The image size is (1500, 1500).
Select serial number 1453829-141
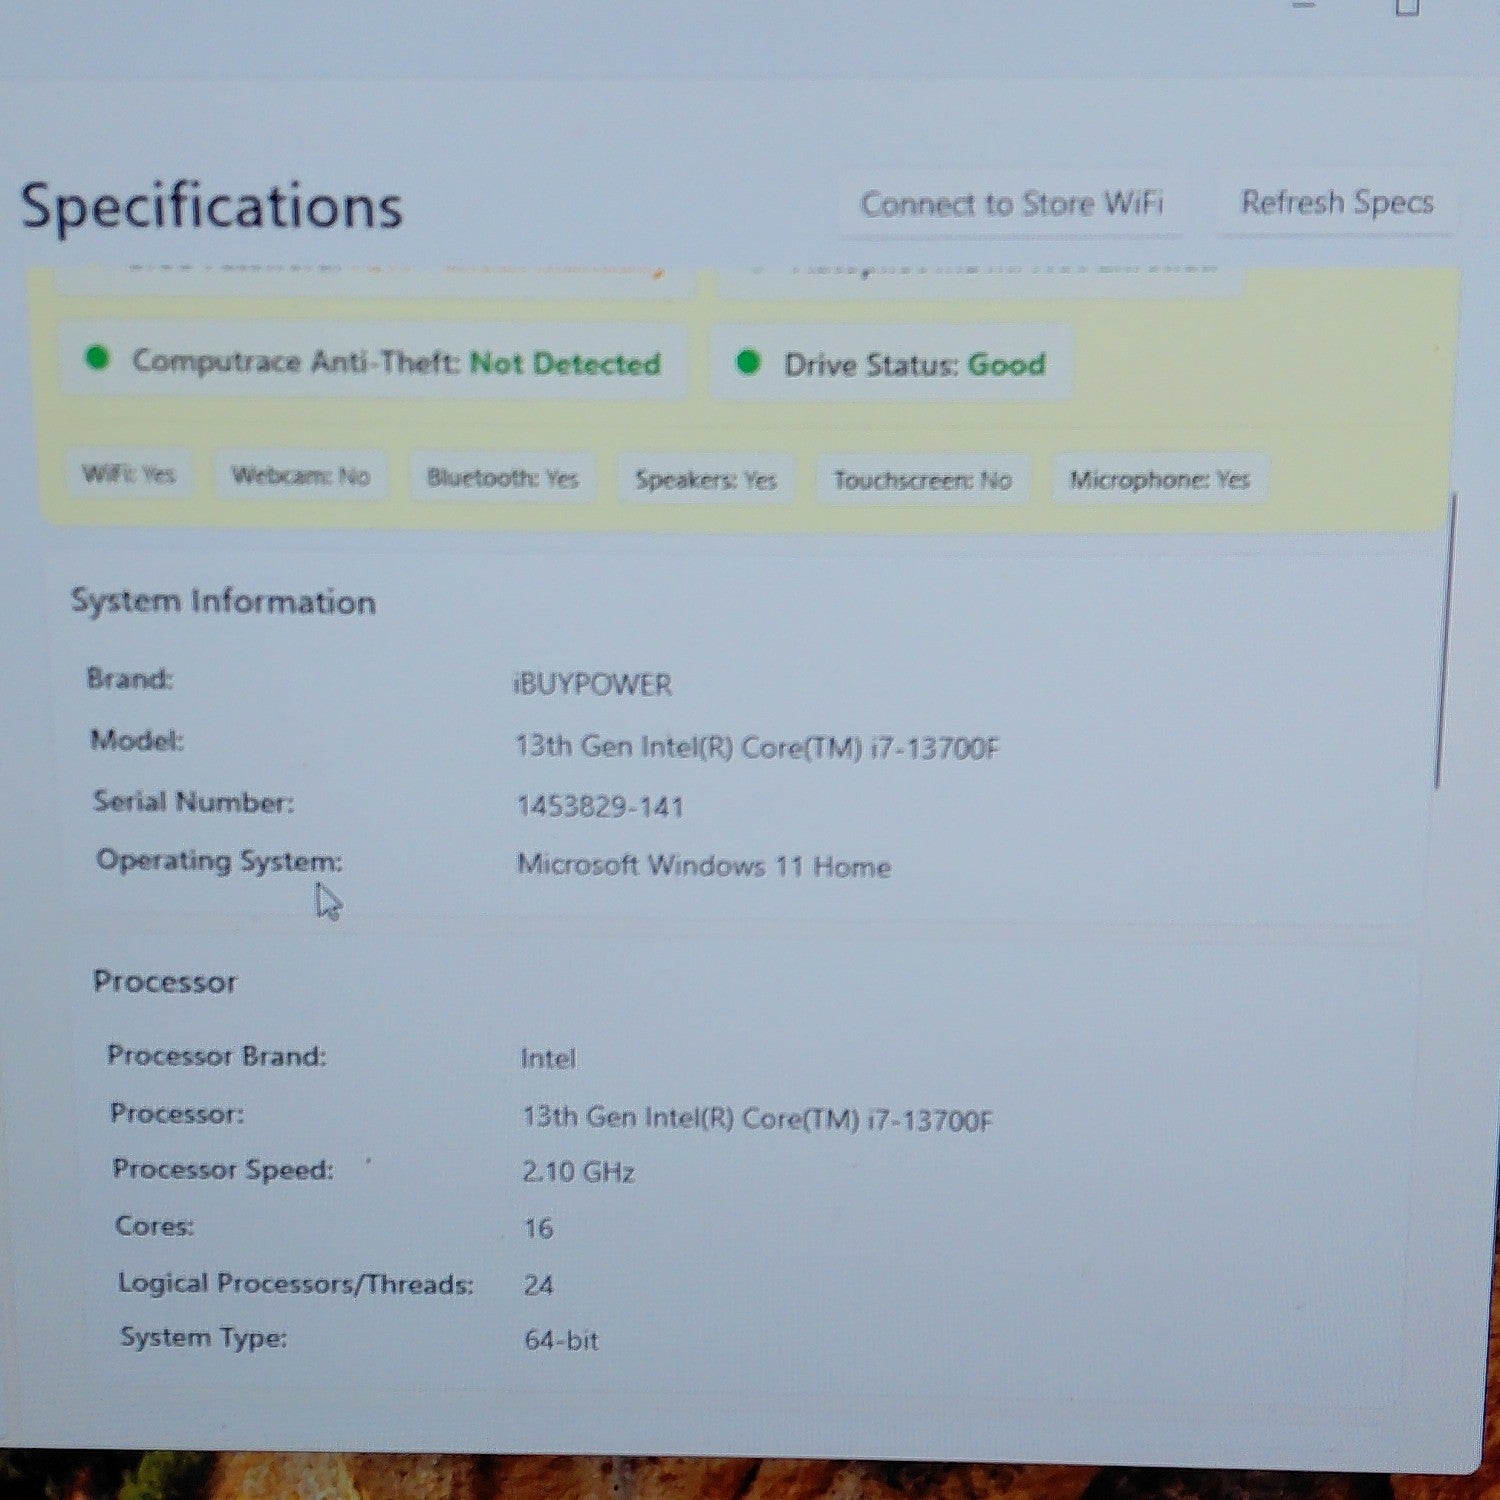tap(600, 807)
